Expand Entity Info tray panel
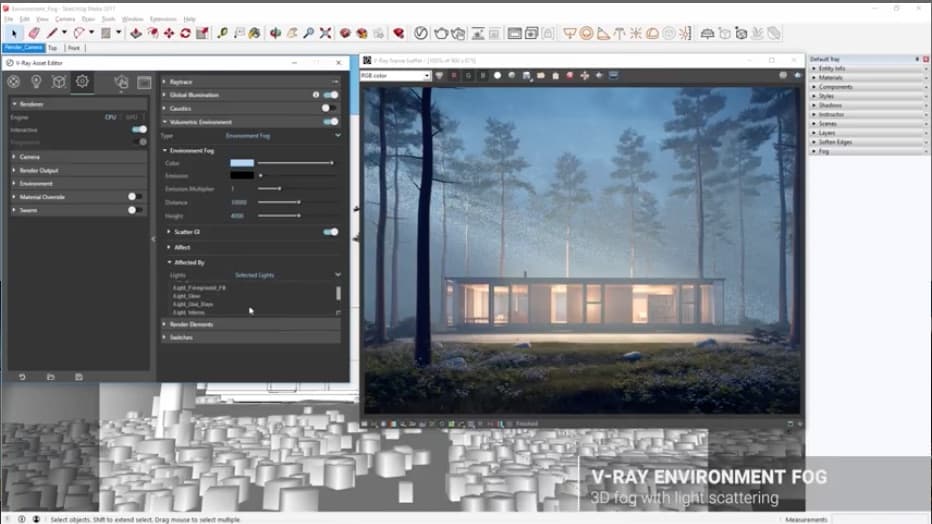Image resolution: width=932 pixels, height=524 pixels. 868,68
